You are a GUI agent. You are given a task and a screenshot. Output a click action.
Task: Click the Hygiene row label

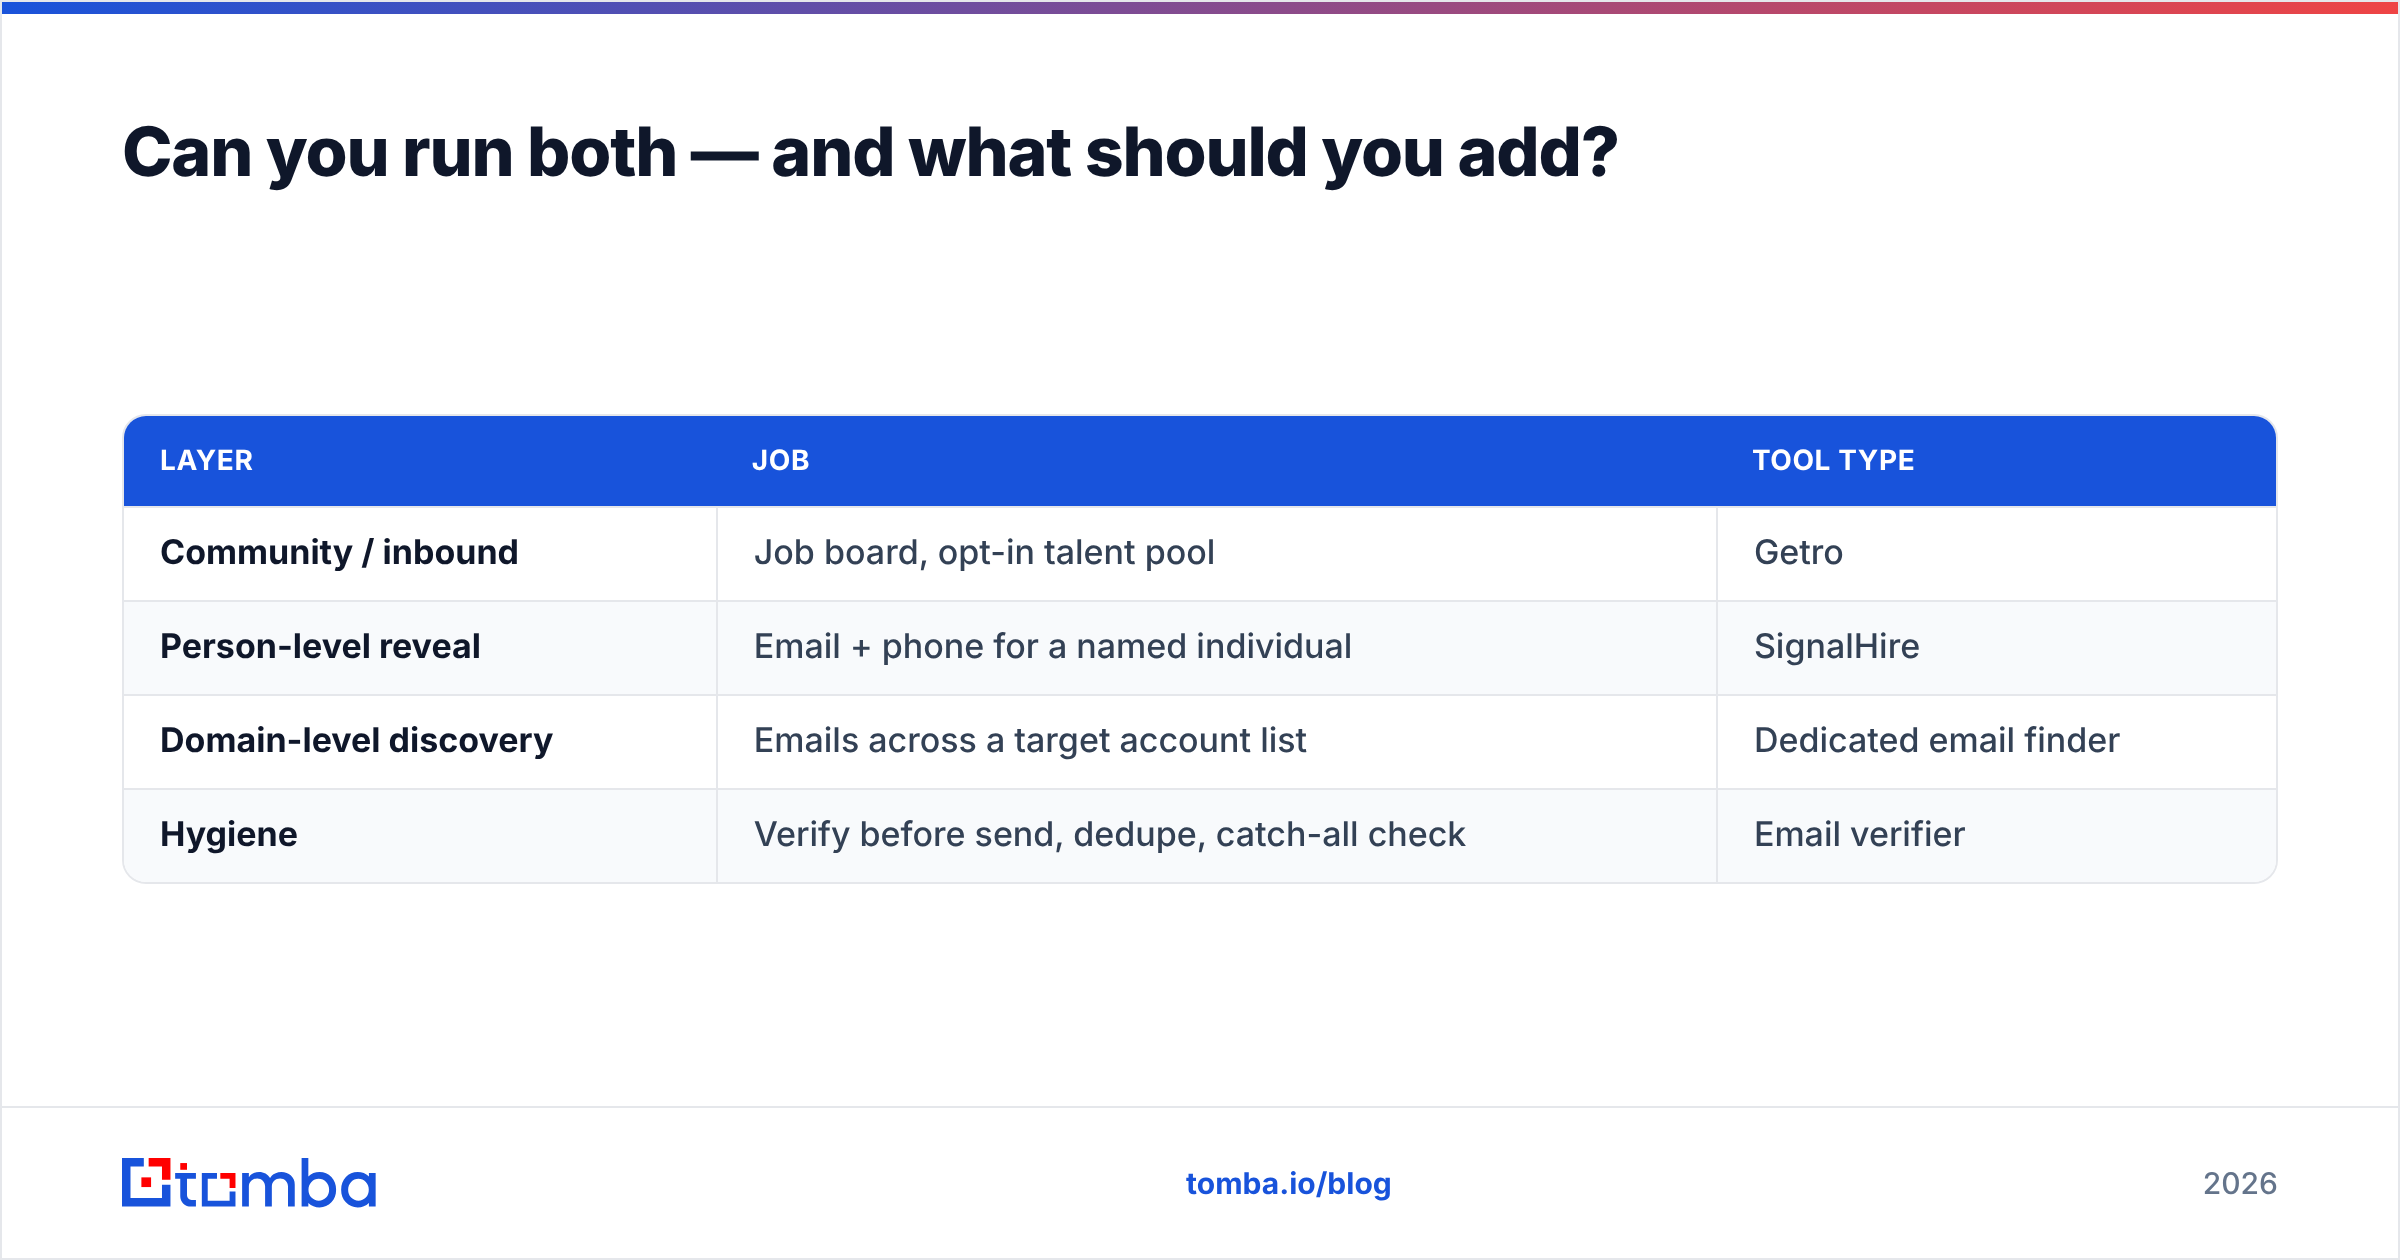point(229,835)
